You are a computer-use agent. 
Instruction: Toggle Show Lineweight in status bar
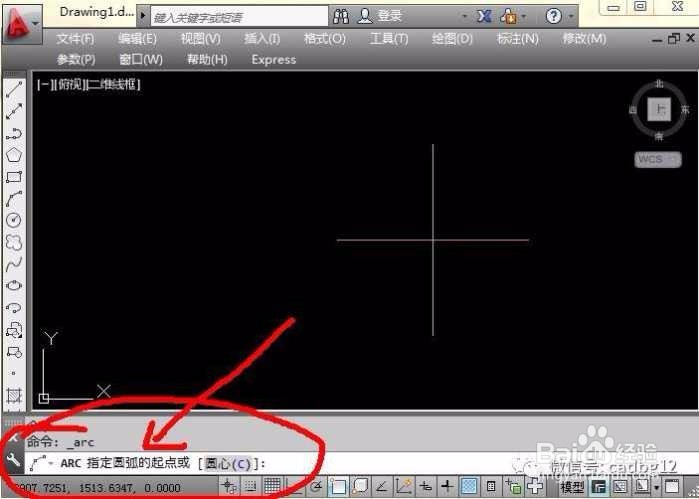coord(447,487)
